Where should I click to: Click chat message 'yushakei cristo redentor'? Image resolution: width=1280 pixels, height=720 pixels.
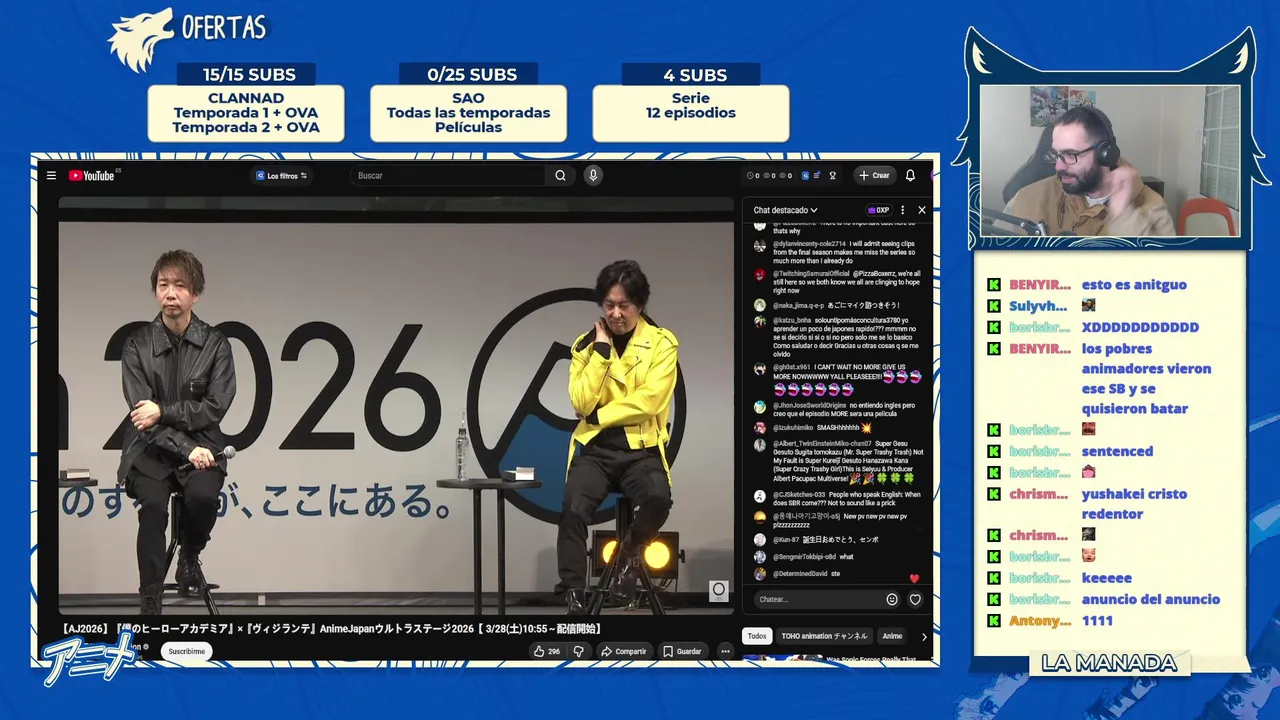[x=1134, y=503]
